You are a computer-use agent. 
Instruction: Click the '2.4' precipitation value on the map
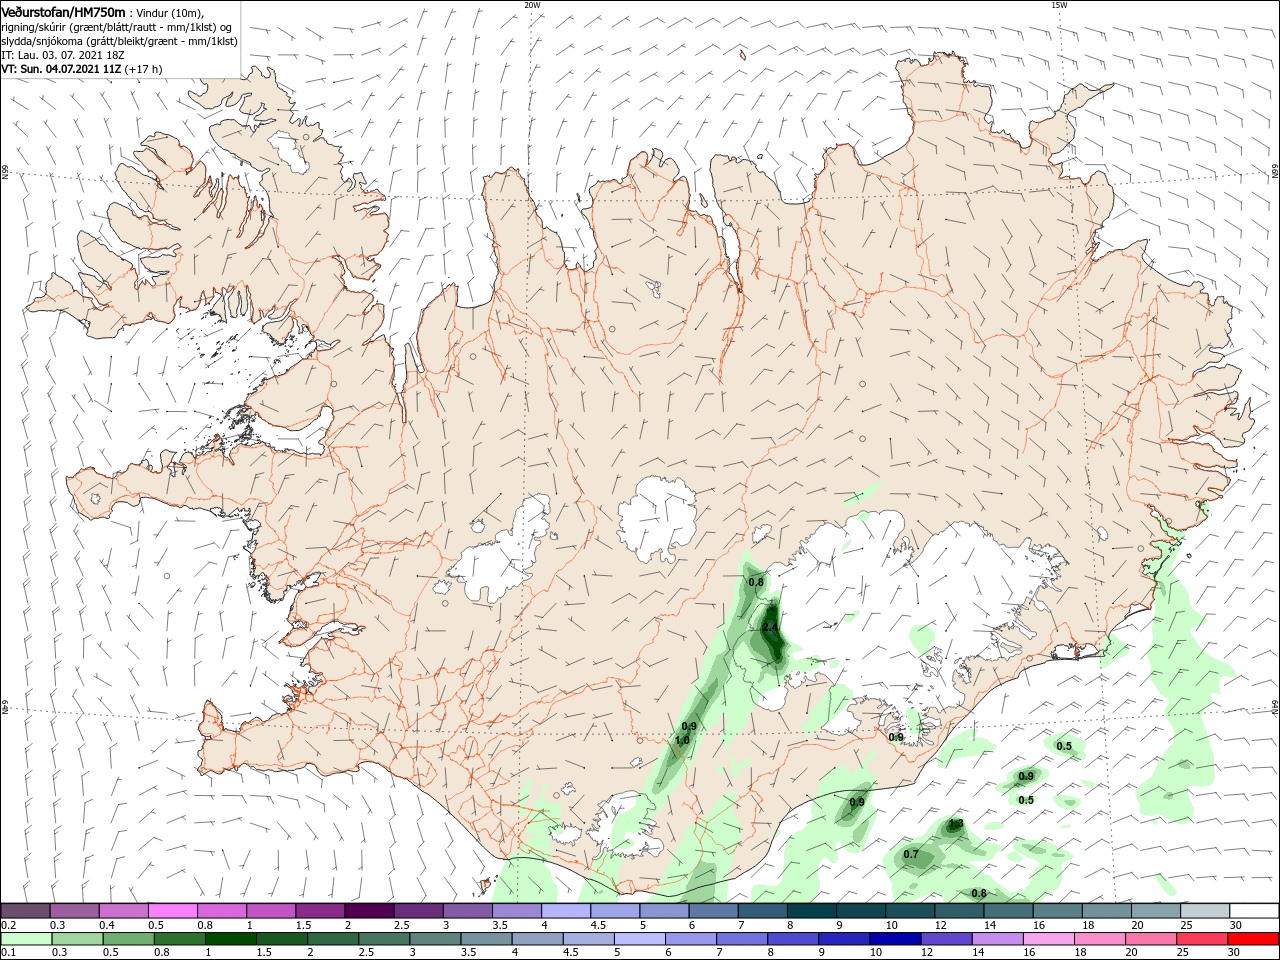pos(770,627)
